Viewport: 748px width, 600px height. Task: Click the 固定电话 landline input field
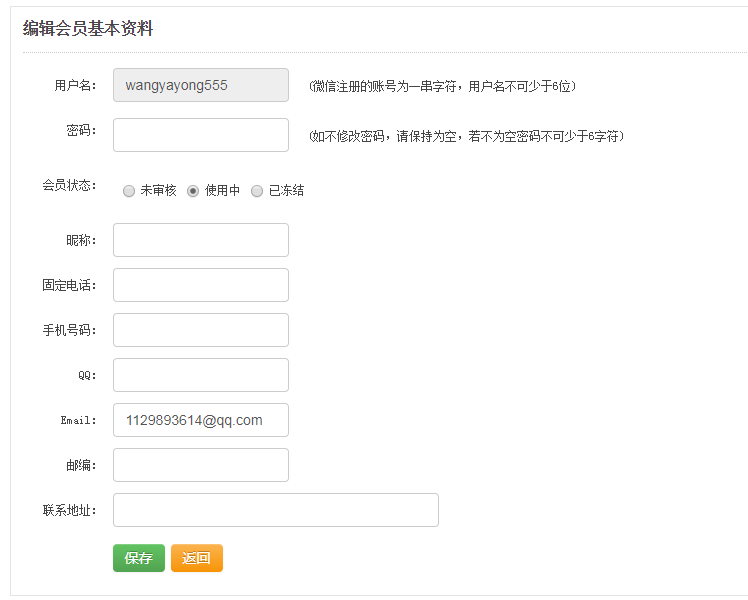[x=201, y=285]
